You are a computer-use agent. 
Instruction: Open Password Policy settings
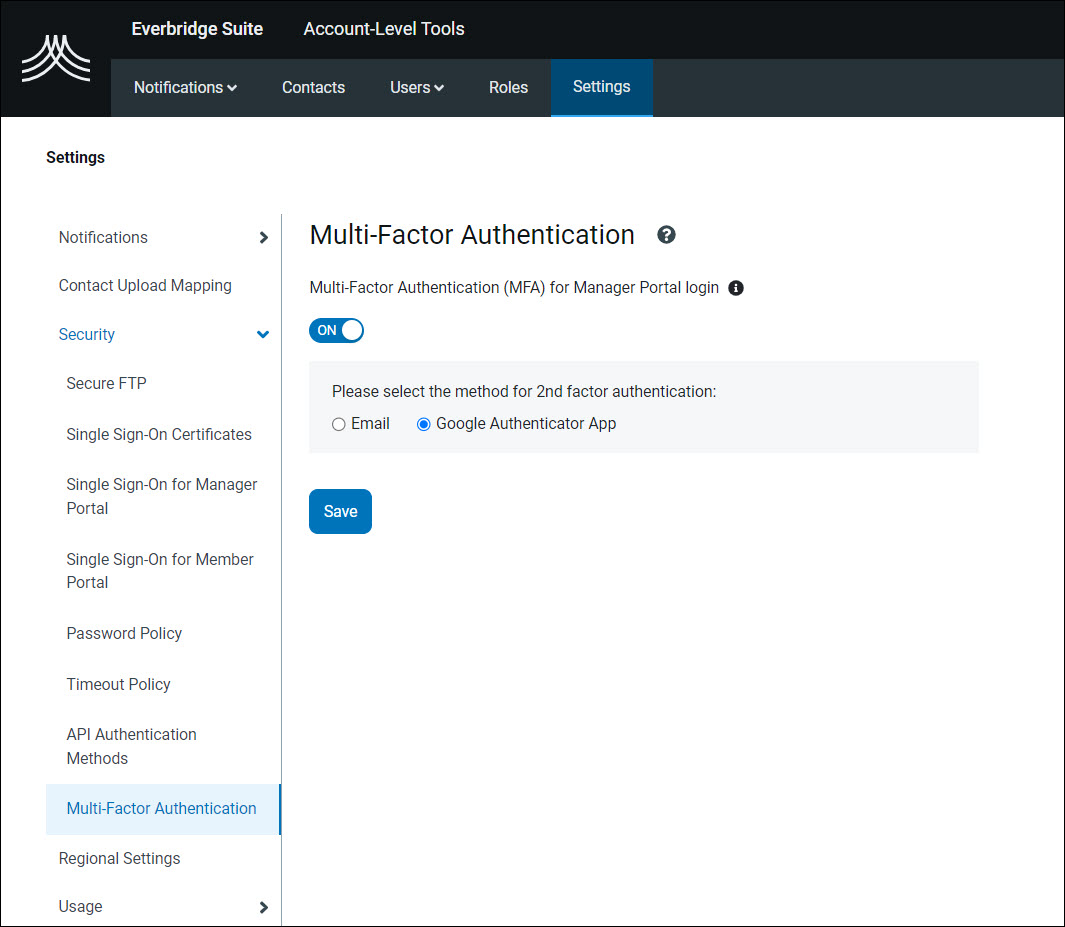click(124, 633)
